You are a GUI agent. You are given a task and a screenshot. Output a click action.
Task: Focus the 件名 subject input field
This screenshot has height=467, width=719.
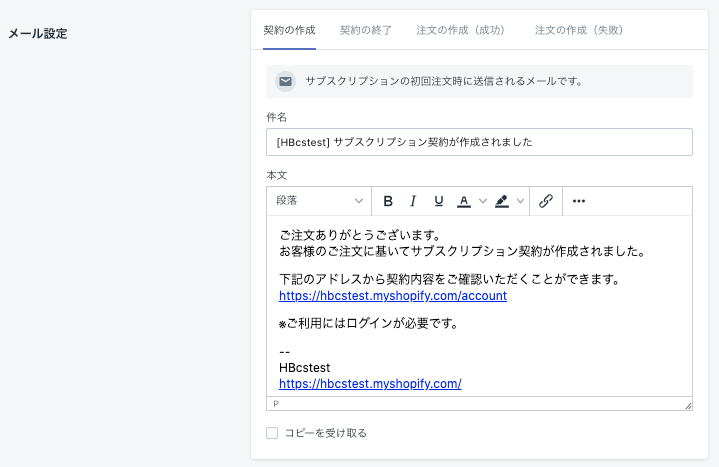479,142
